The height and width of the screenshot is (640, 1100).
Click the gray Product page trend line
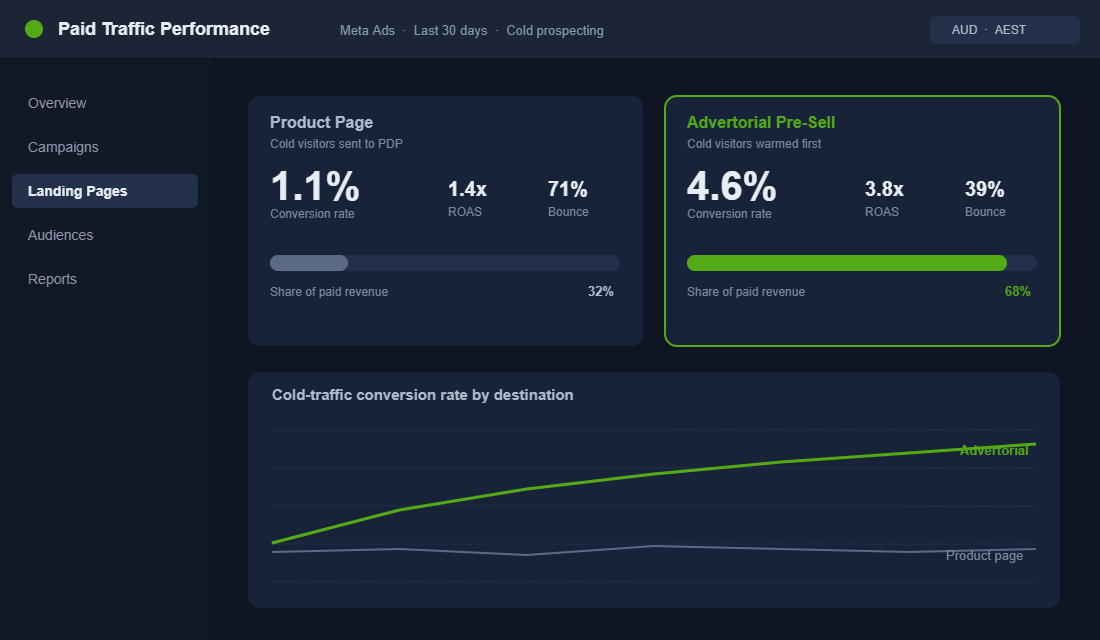654,546
